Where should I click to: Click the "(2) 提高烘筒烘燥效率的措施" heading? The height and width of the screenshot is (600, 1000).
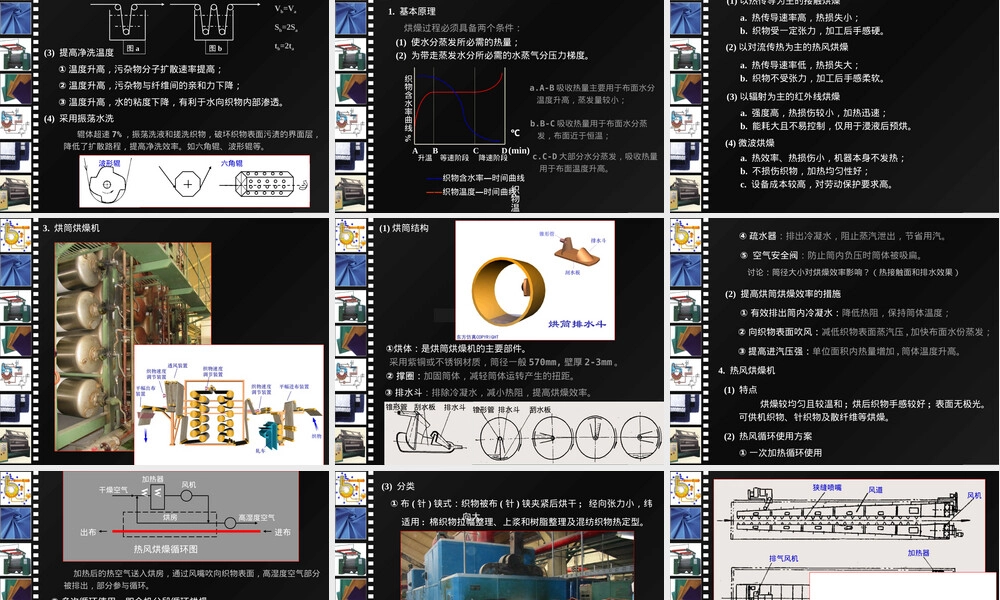[x=783, y=294]
